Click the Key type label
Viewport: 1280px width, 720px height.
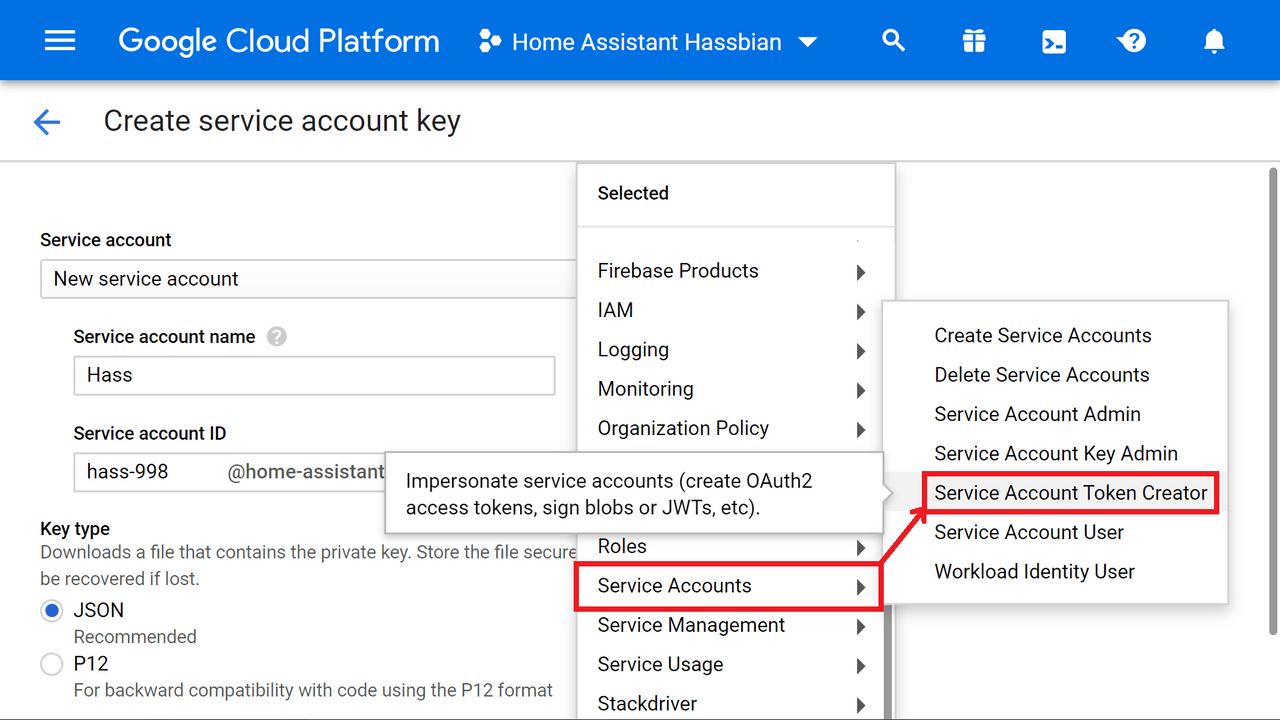(75, 528)
